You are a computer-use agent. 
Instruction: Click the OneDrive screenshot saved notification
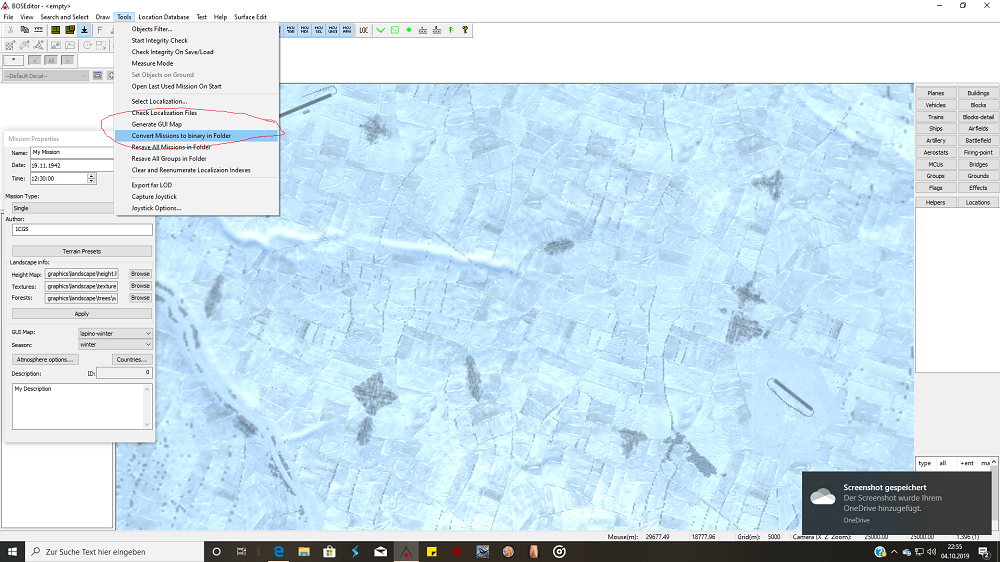point(897,503)
